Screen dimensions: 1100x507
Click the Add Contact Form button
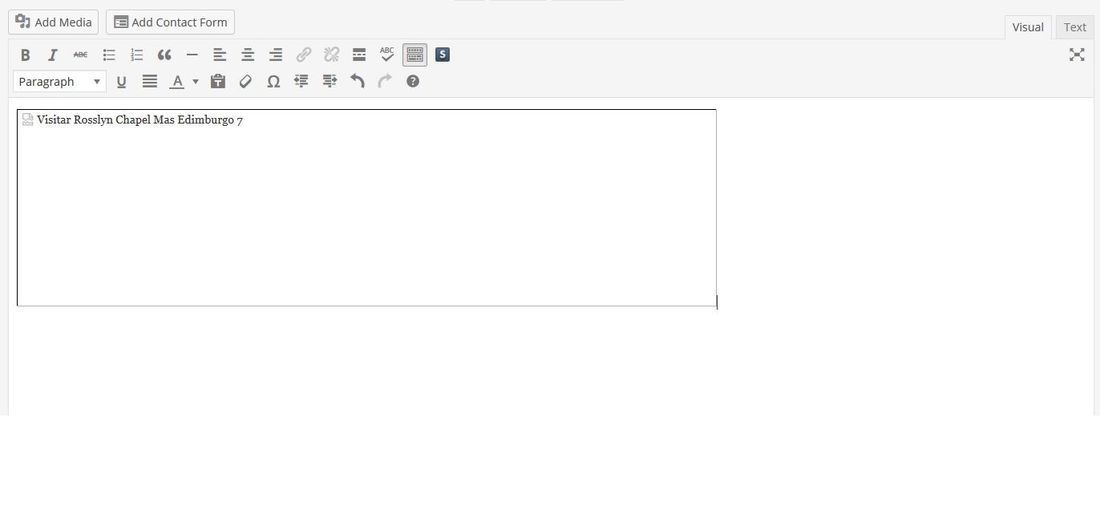point(170,22)
